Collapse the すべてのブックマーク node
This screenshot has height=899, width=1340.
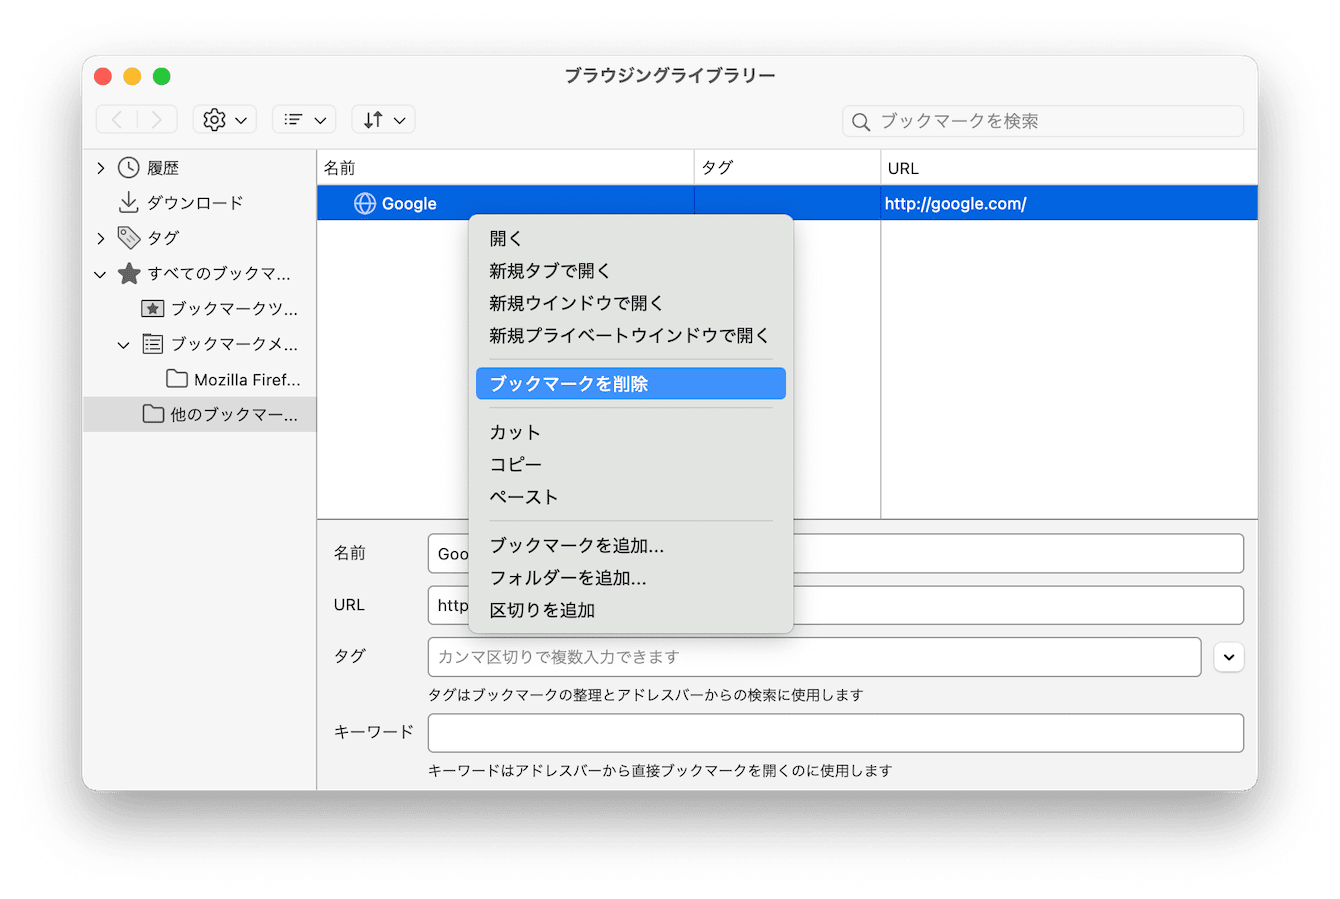pyautogui.click(x=100, y=274)
